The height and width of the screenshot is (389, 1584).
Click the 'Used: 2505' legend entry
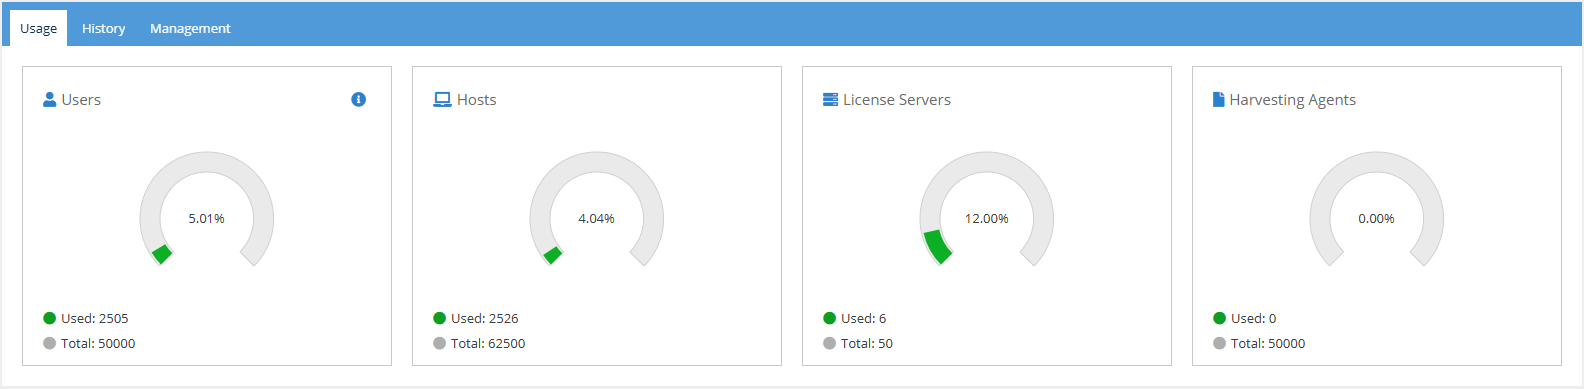pyautogui.click(x=86, y=318)
